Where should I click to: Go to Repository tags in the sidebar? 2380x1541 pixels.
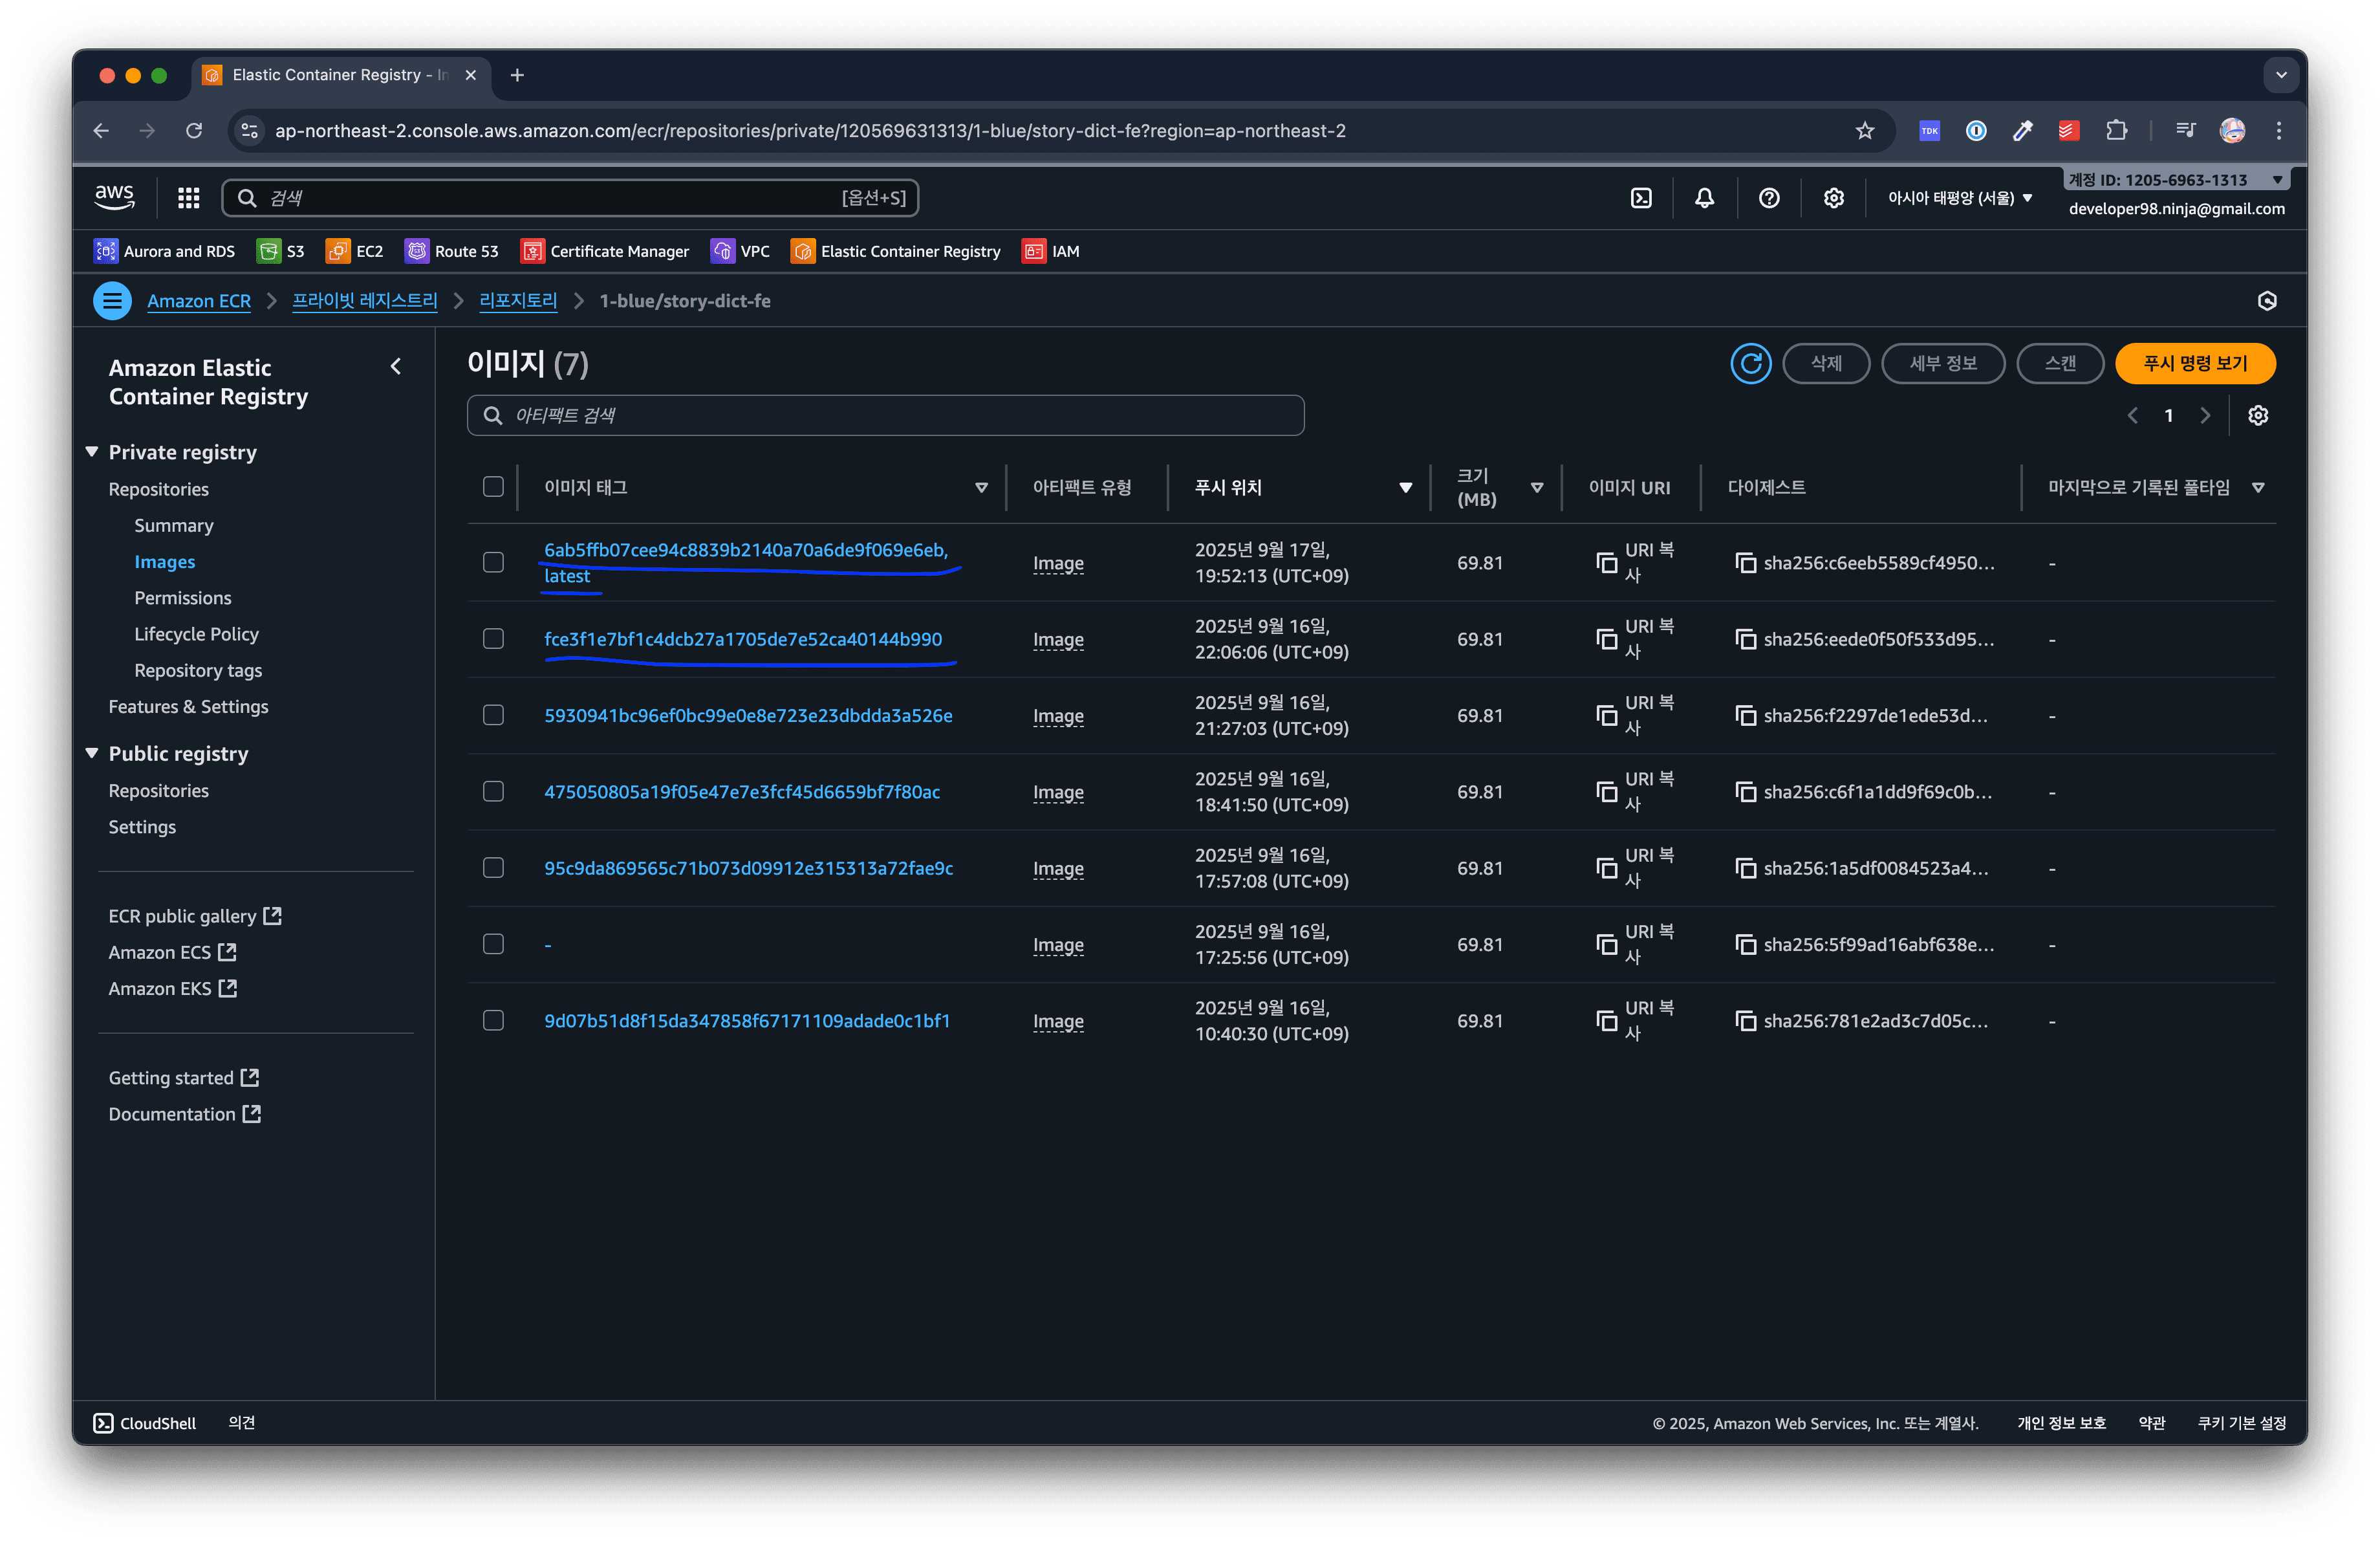pos(198,670)
